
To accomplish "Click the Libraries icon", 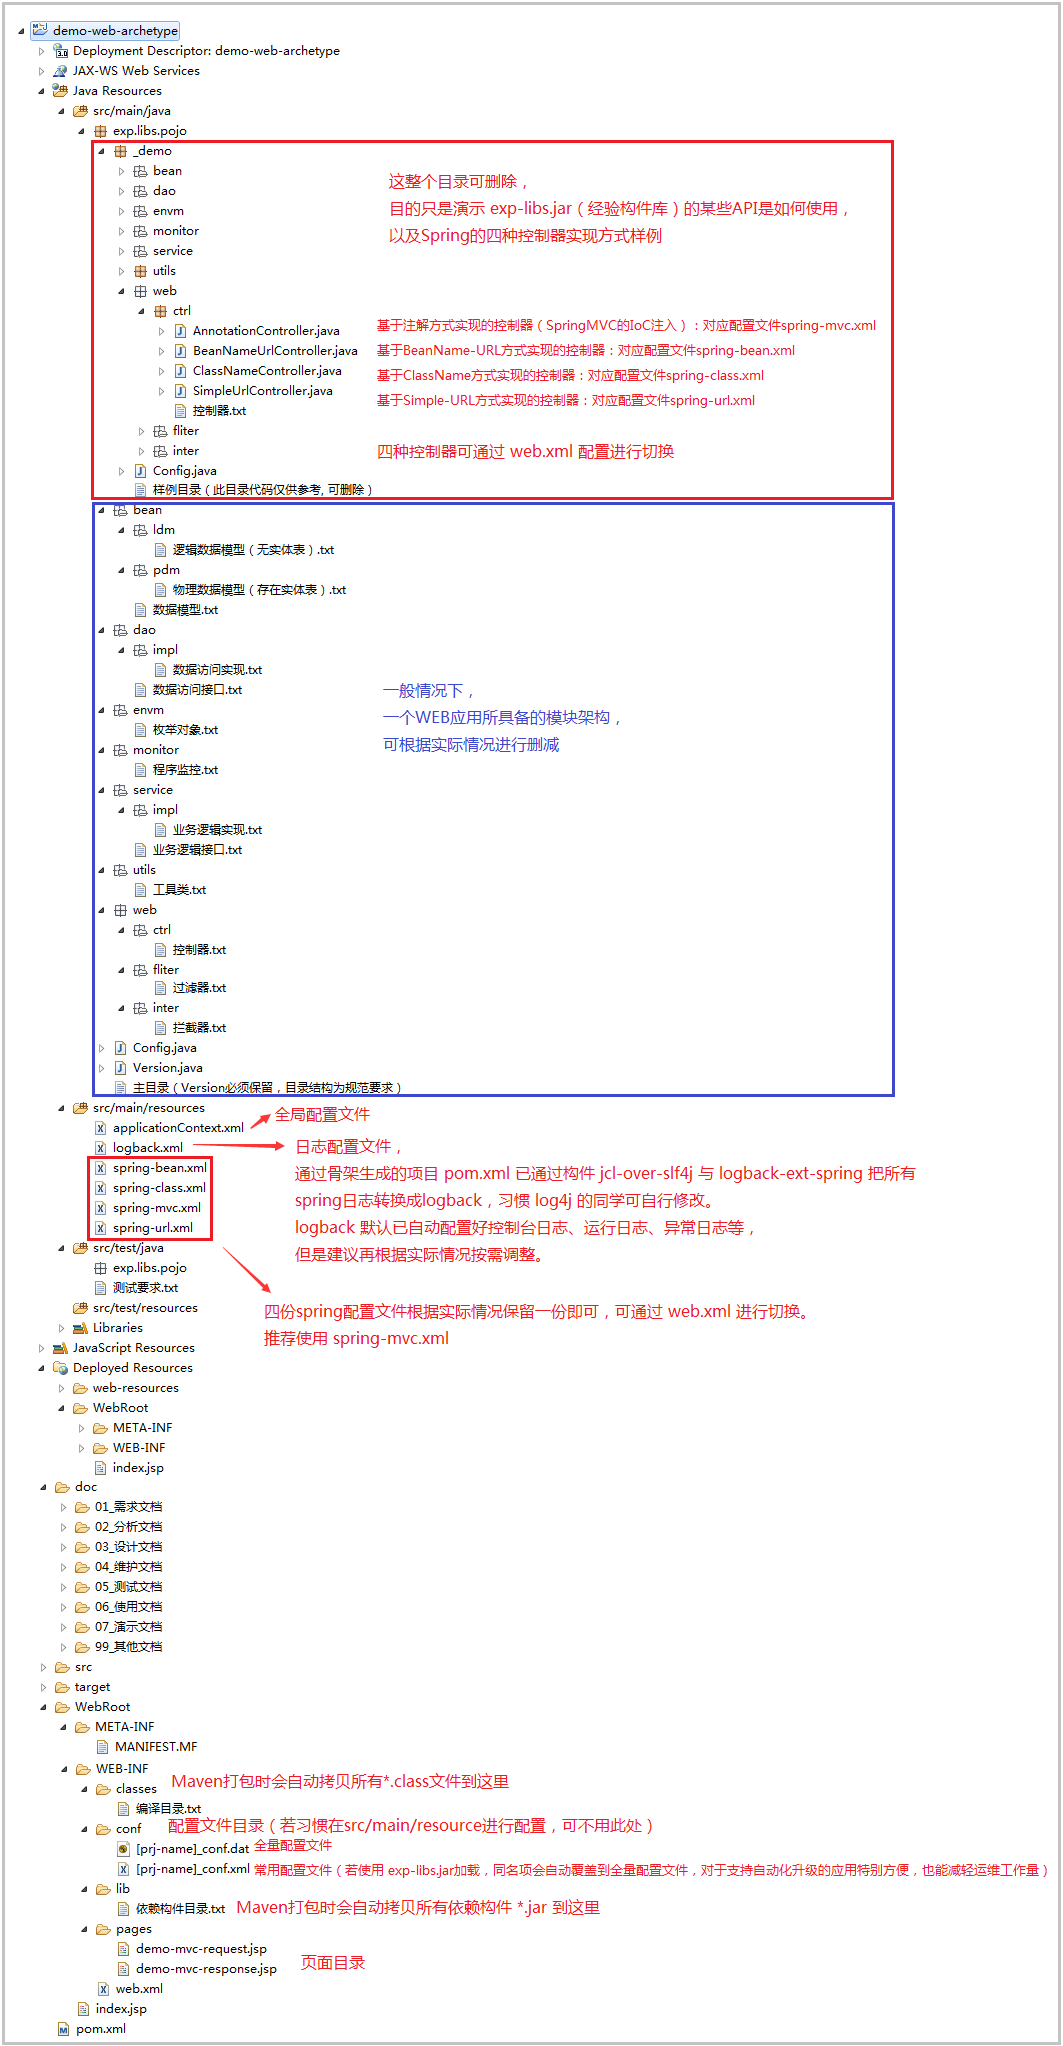I will (x=80, y=1327).
